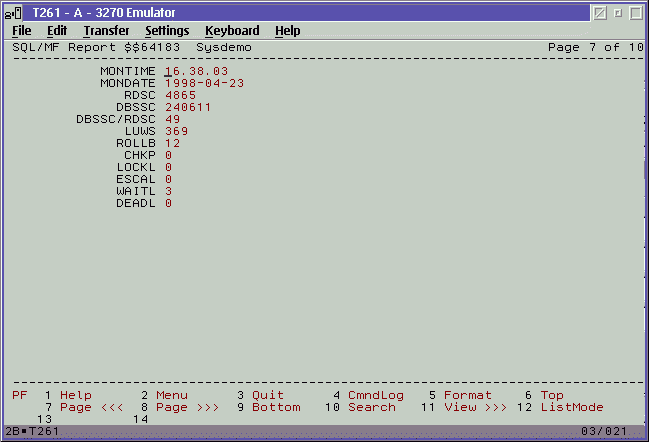Click the Sysdemo header text
649x442 pixels.
click(224, 47)
